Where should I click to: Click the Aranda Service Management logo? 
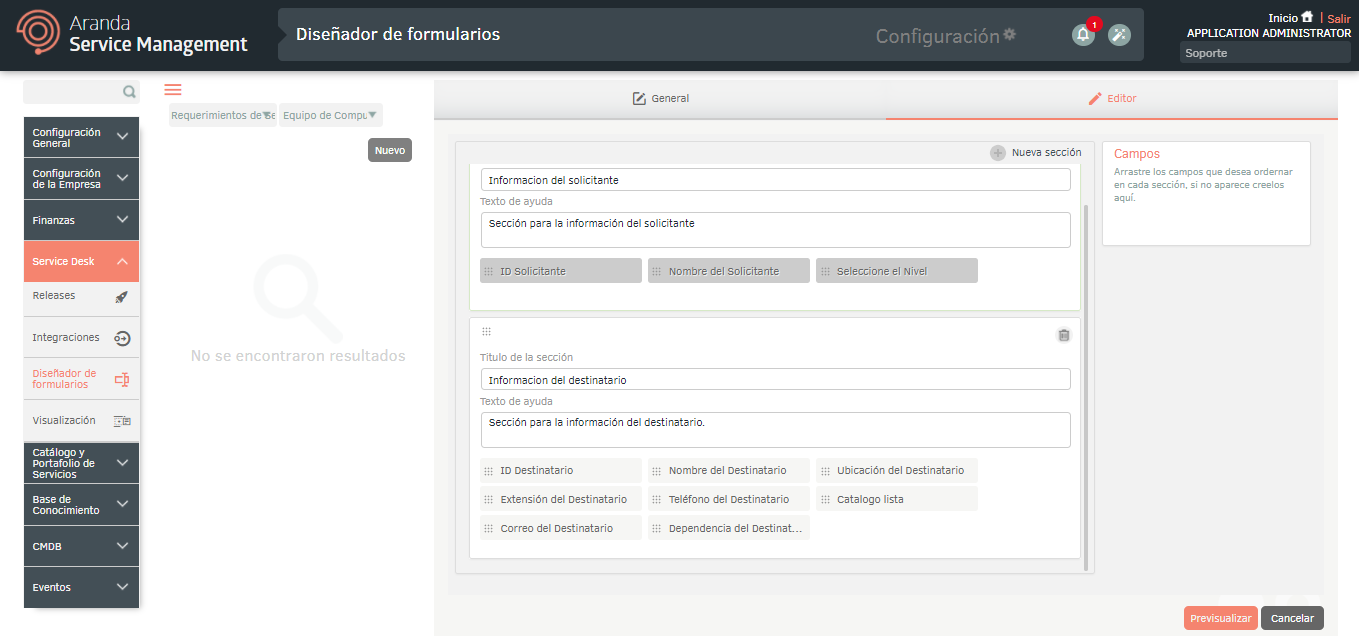pyautogui.click(x=133, y=35)
